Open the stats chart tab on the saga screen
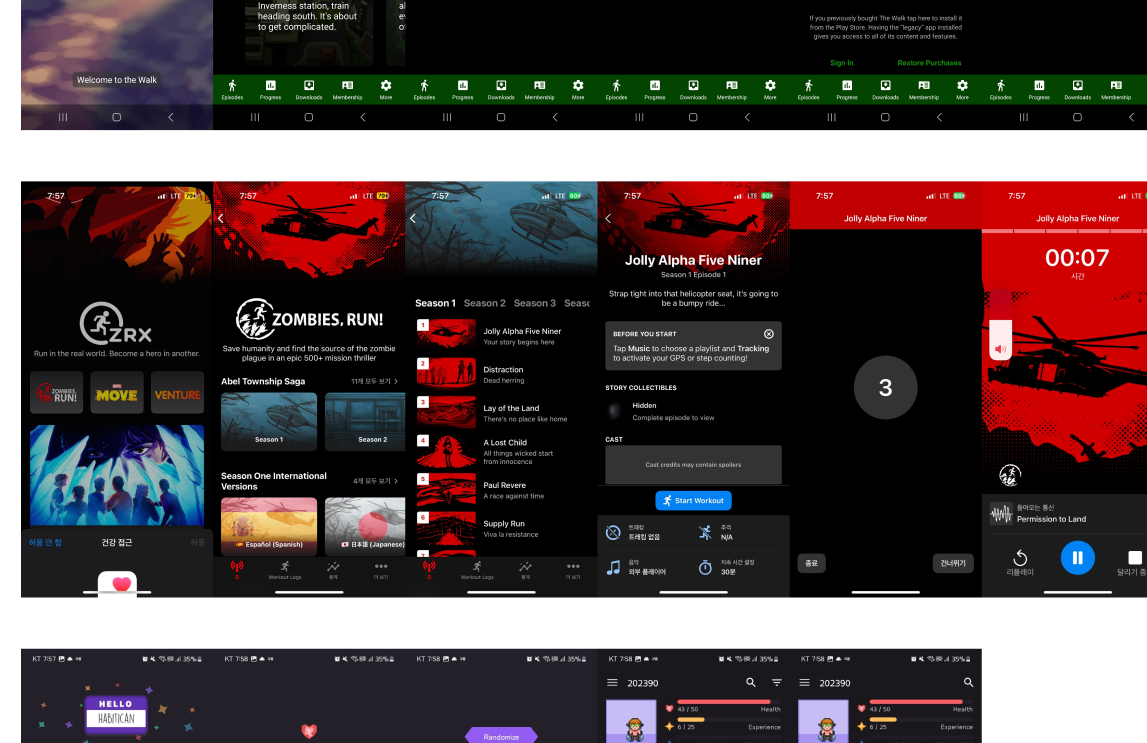1147x743 pixels. pos(333,570)
